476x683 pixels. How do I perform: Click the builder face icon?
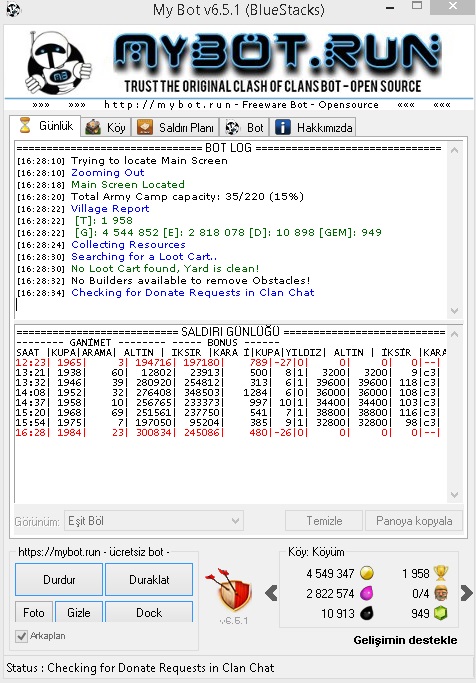click(x=441, y=593)
